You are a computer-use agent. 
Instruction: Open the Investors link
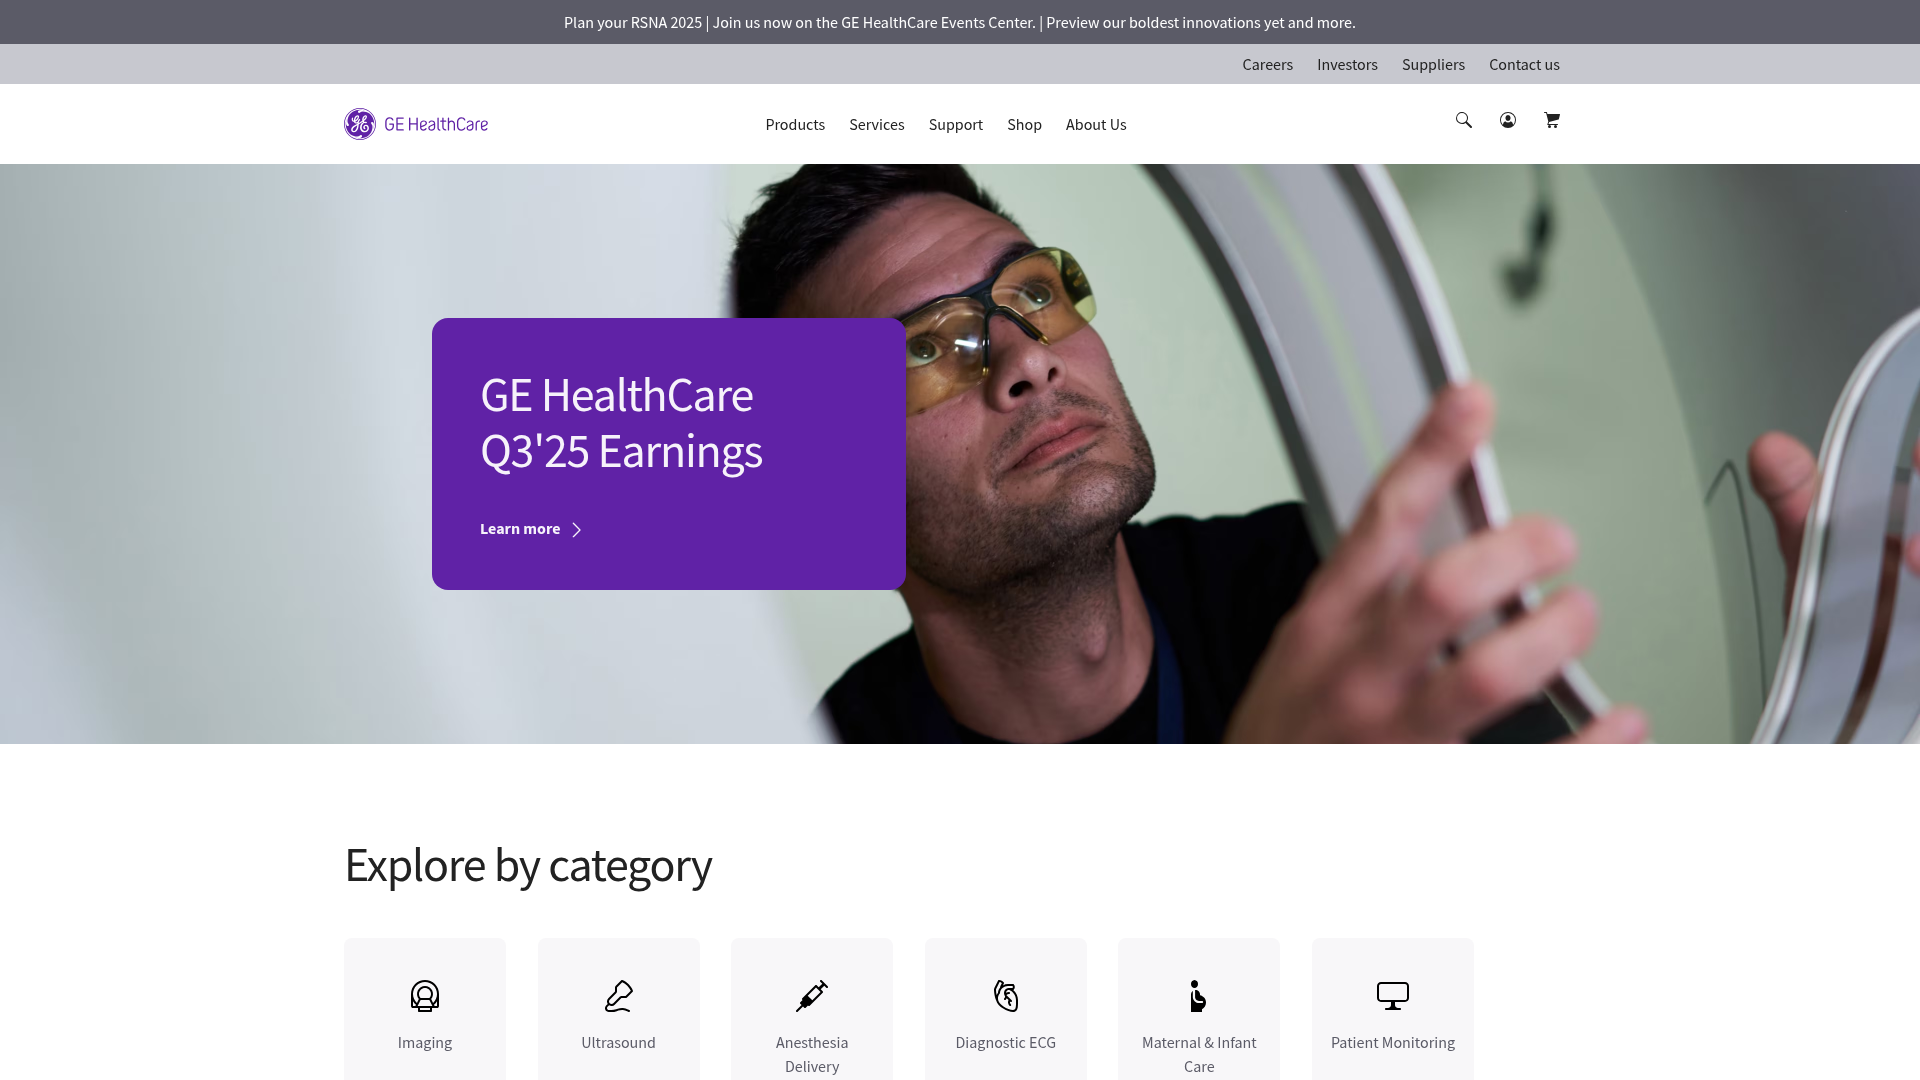pyautogui.click(x=1347, y=64)
